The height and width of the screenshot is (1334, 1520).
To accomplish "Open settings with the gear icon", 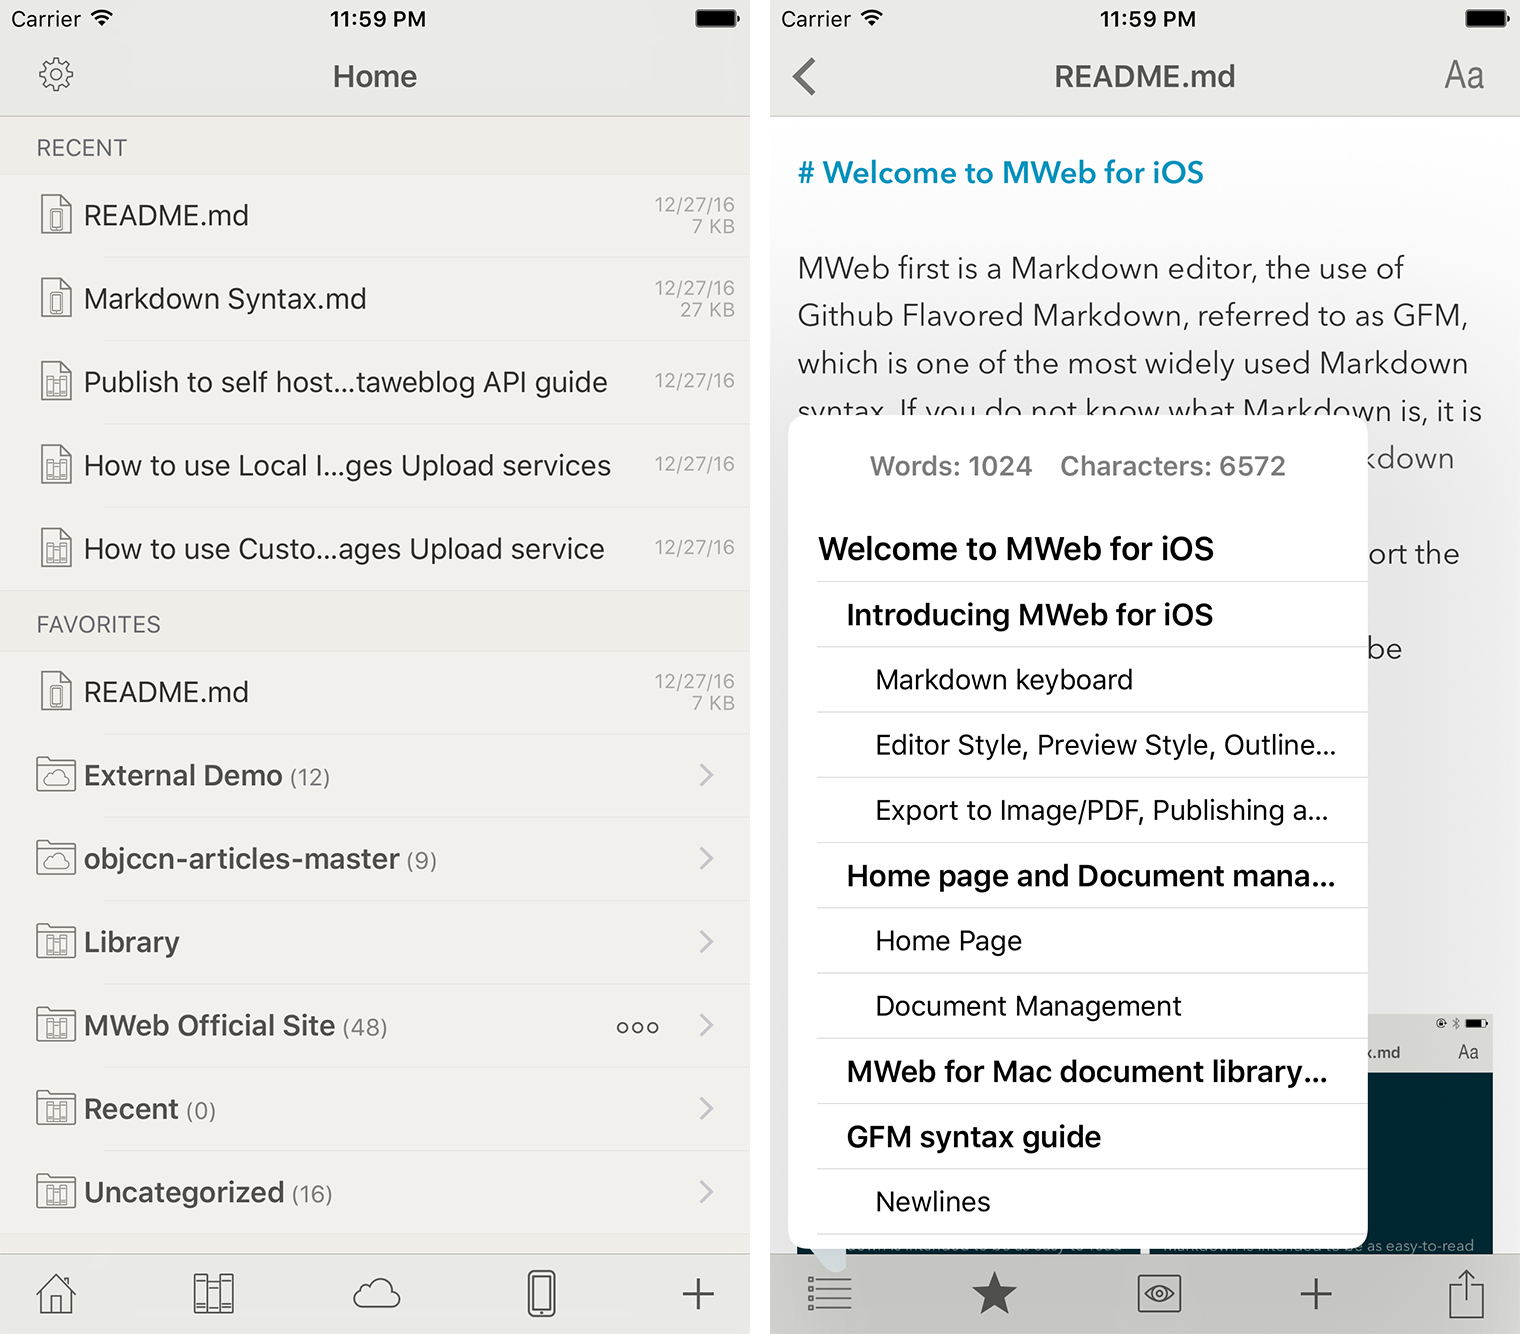I will [x=56, y=75].
